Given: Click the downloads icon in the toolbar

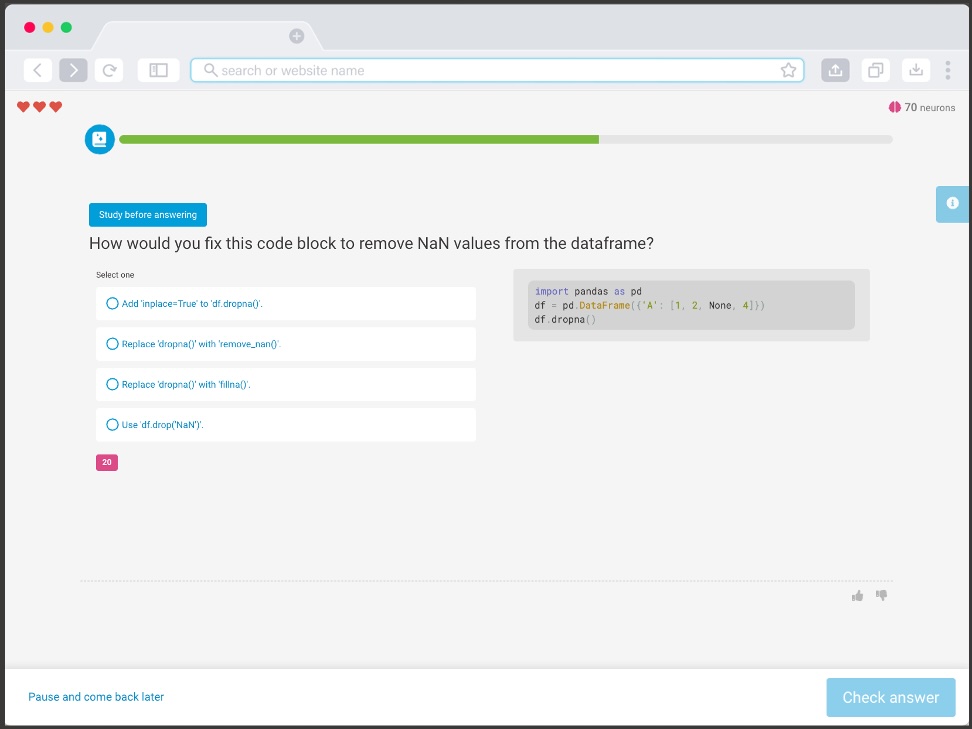Looking at the screenshot, I should click(915, 70).
